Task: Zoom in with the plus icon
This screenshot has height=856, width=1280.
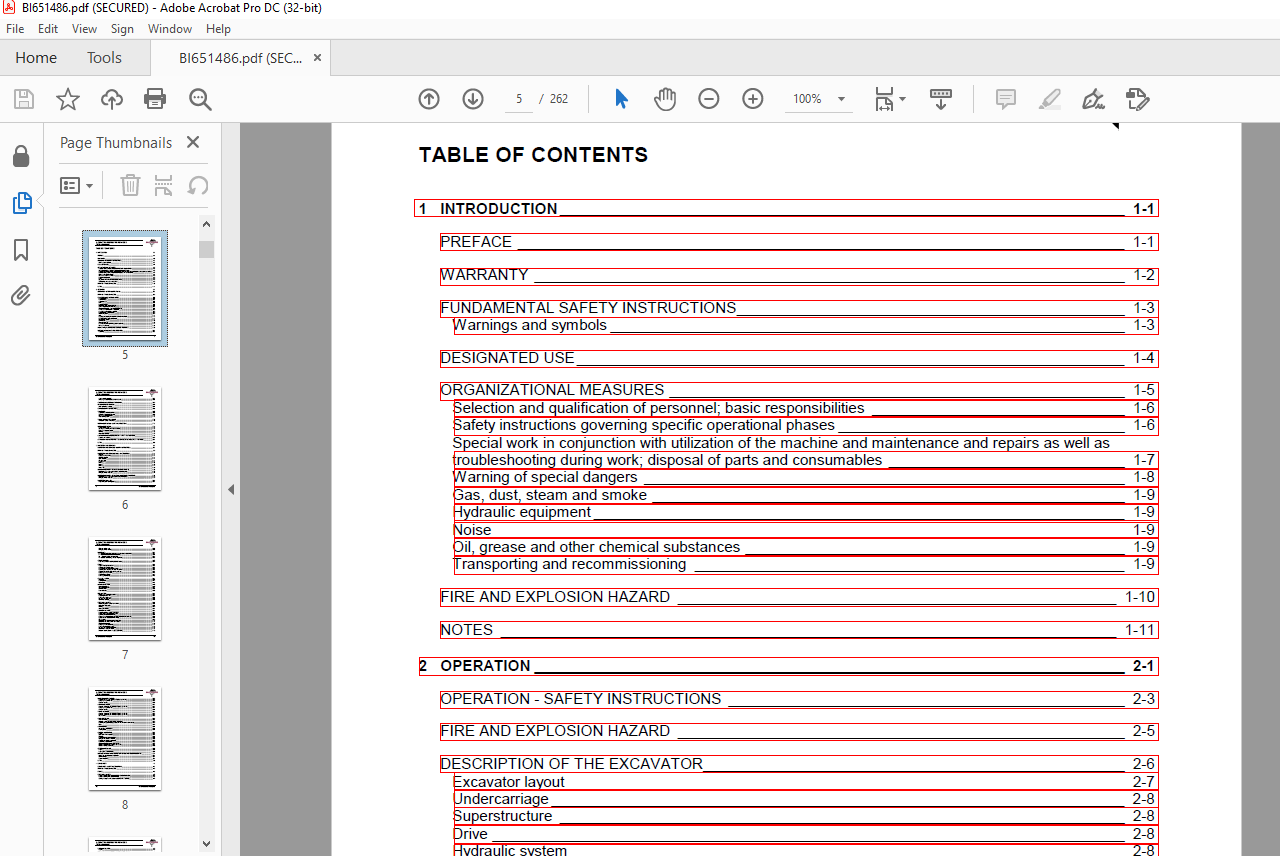Action: (753, 99)
